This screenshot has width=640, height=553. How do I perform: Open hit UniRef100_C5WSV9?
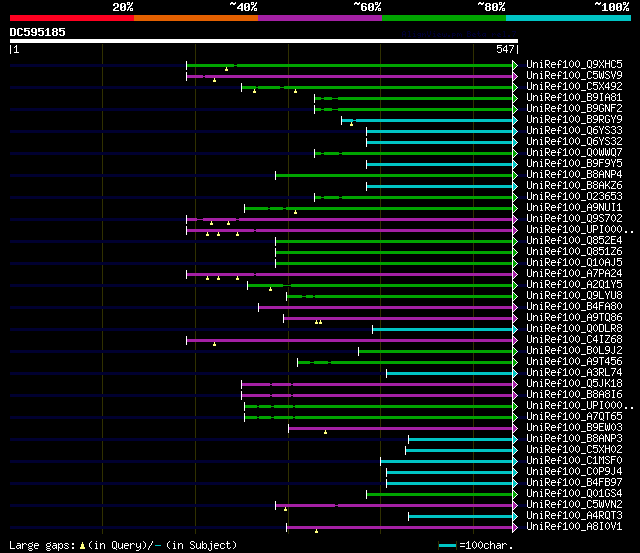[x=574, y=76]
